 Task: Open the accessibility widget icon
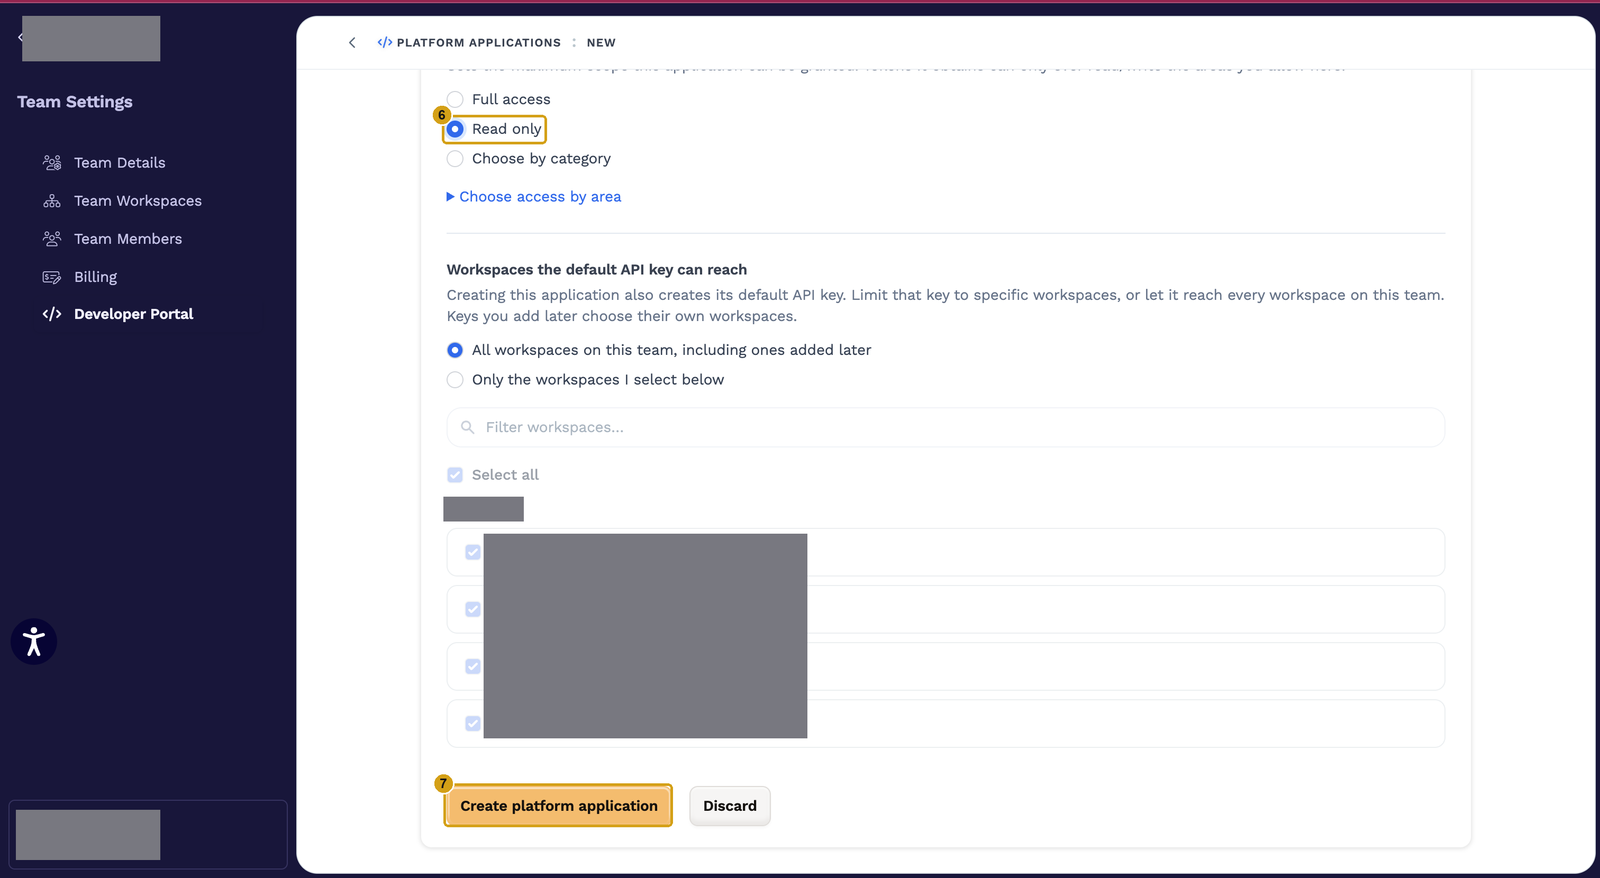34,641
